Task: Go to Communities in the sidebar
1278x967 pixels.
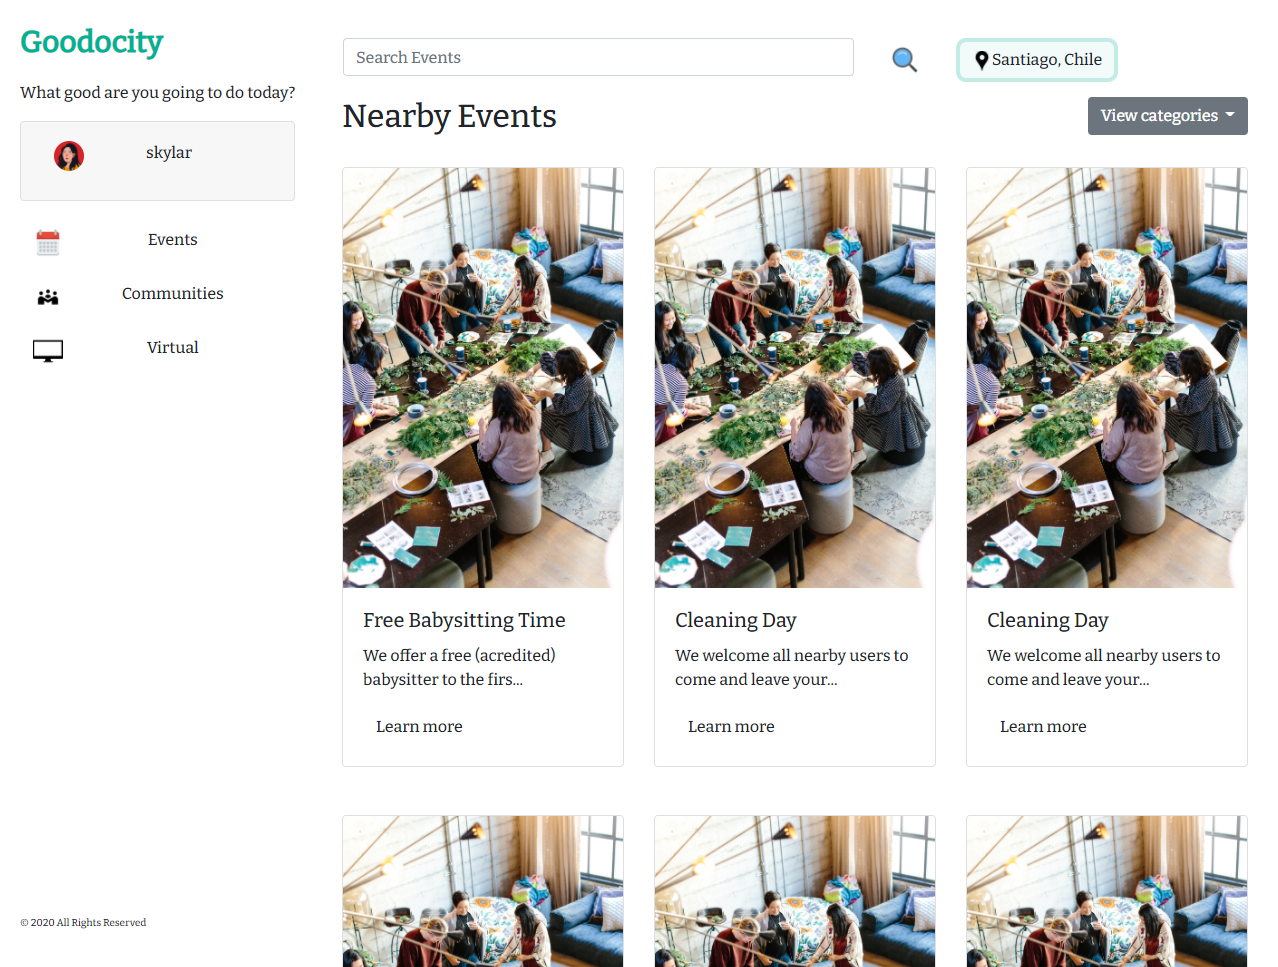Action: [x=173, y=294]
